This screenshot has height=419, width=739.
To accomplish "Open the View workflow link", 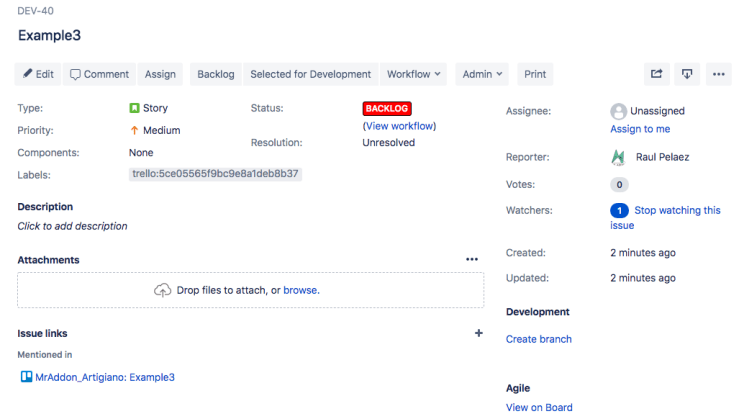I will pyautogui.click(x=399, y=126).
